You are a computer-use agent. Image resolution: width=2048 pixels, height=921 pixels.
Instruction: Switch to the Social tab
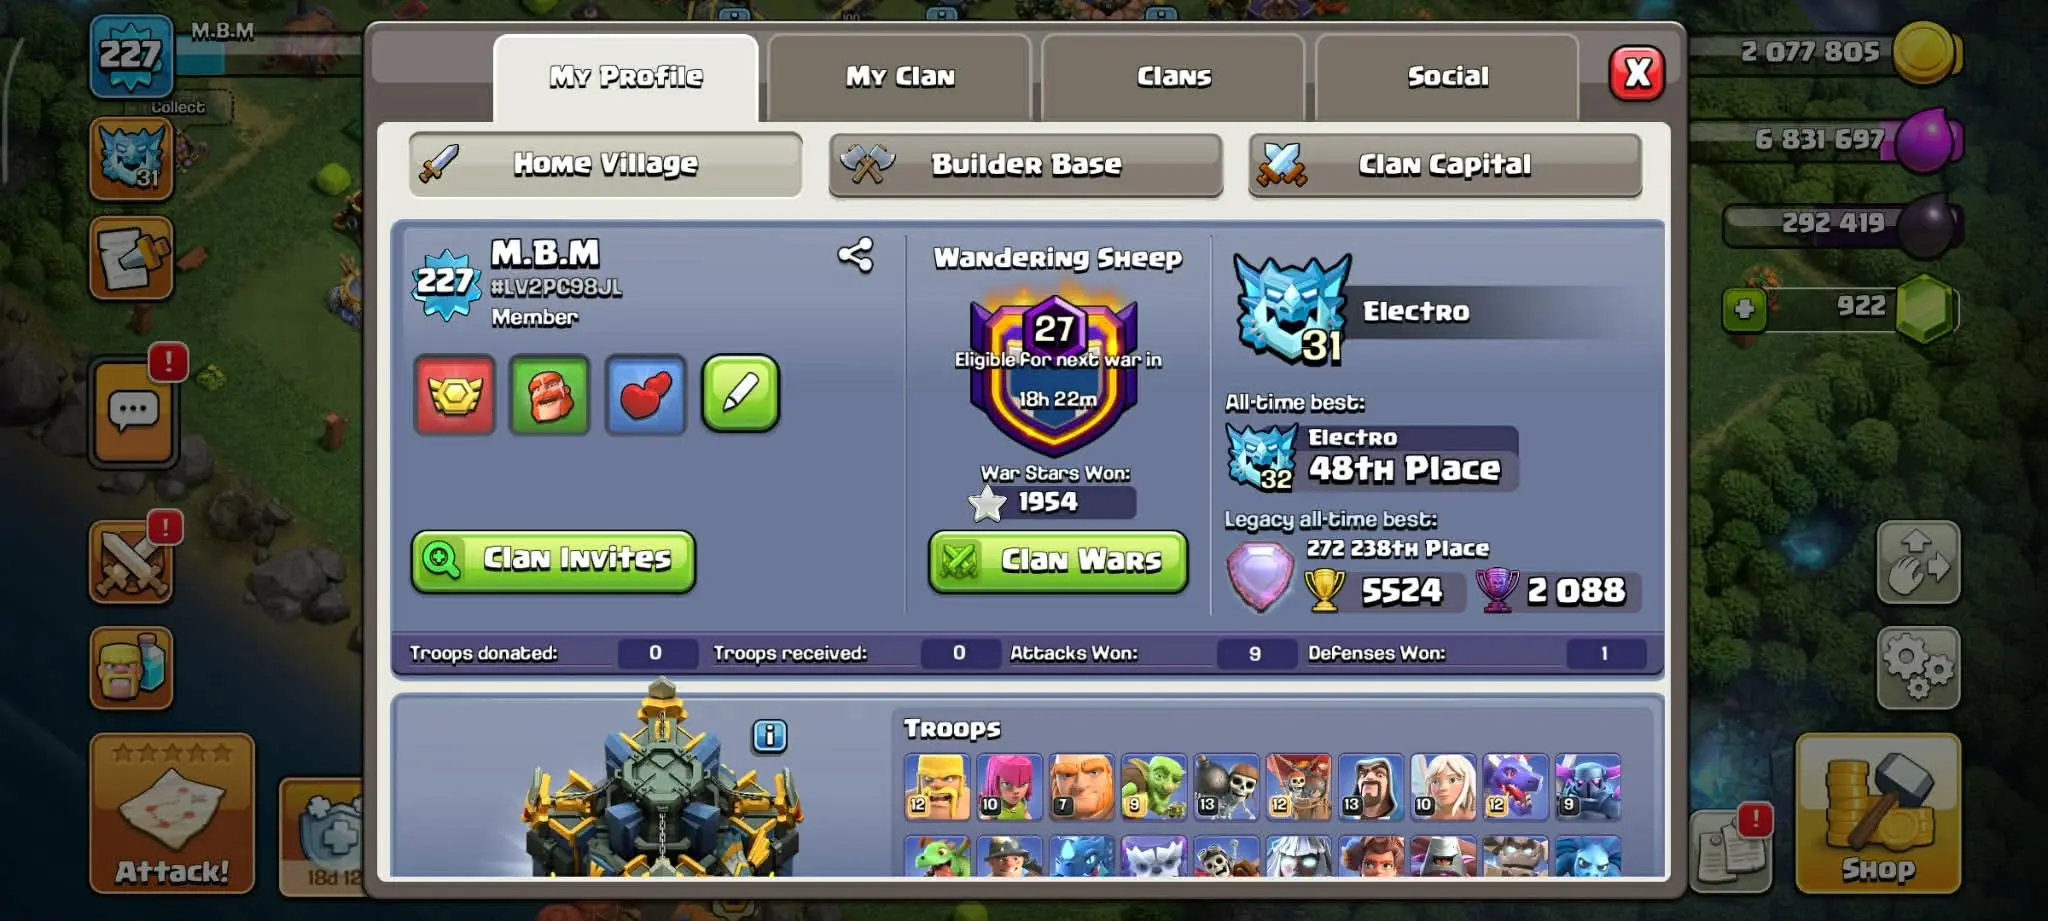(x=1447, y=77)
